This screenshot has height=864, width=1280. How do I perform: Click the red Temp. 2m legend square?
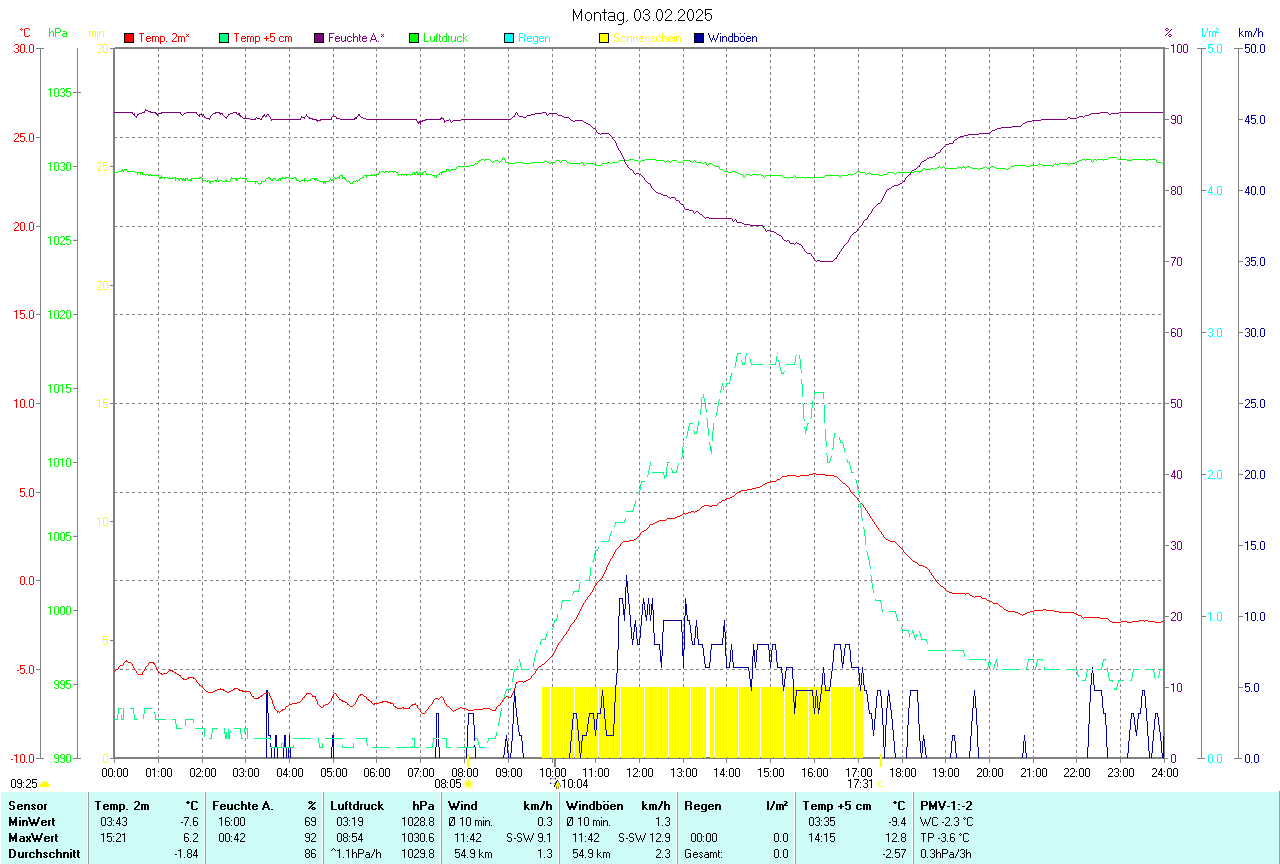[129, 38]
